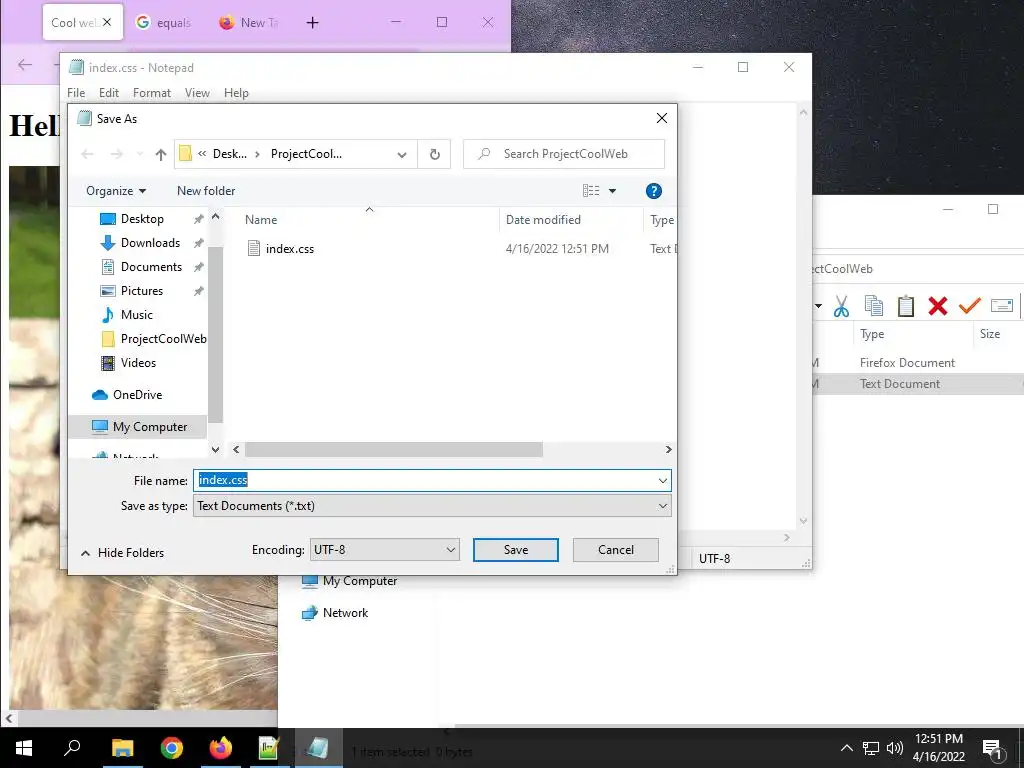Open recent locations dropdown beside forward arrow
This screenshot has width=1024, height=768.
(139, 154)
